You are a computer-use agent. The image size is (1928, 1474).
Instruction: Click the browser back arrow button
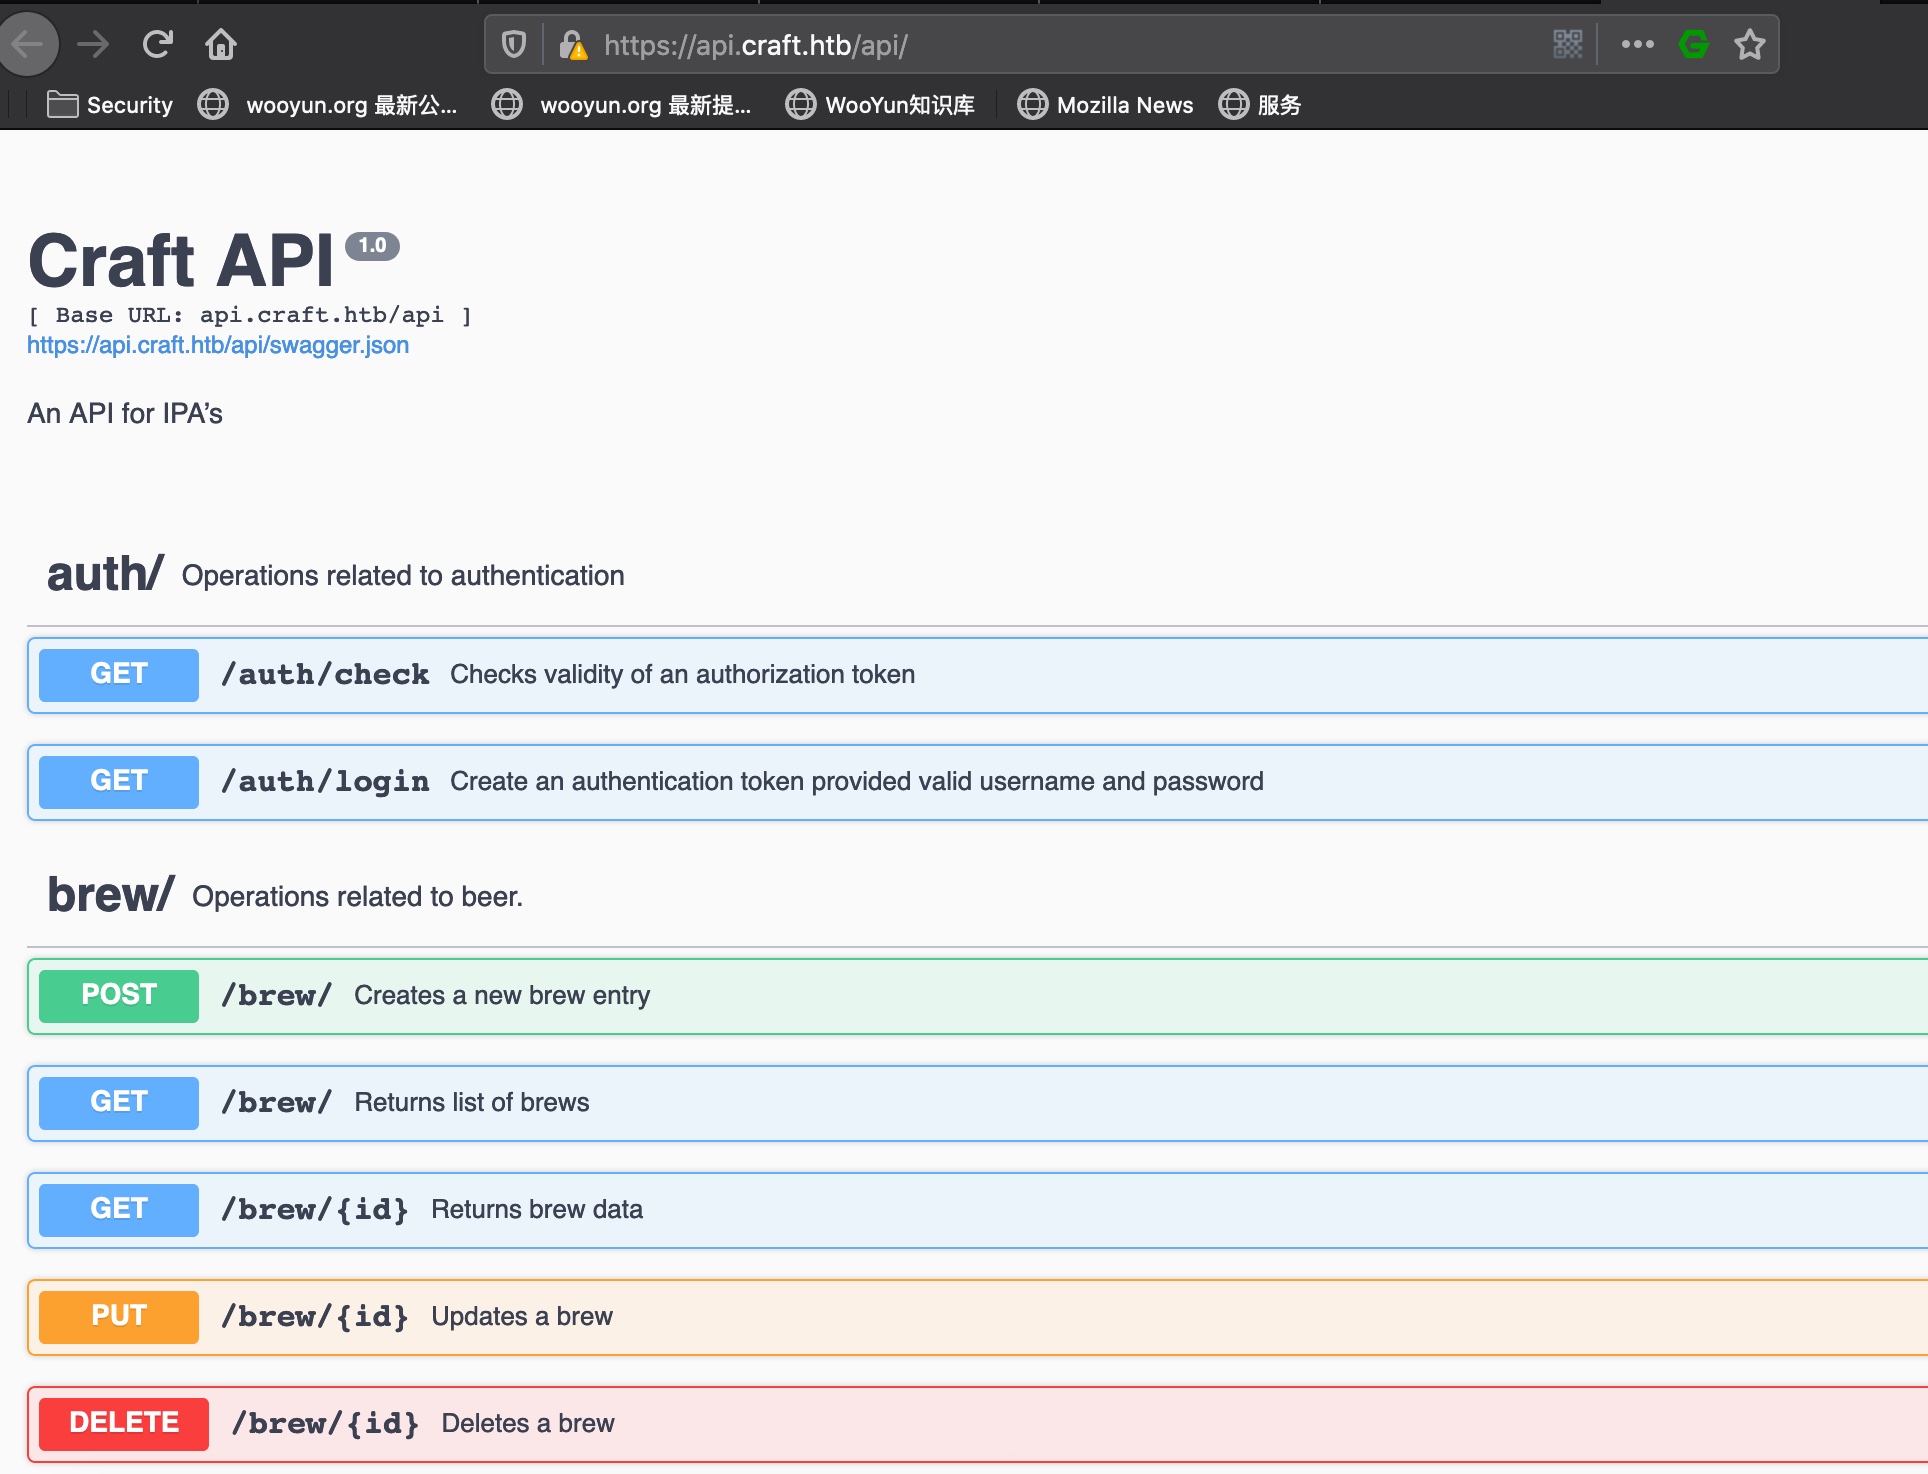(x=28, y=45)
